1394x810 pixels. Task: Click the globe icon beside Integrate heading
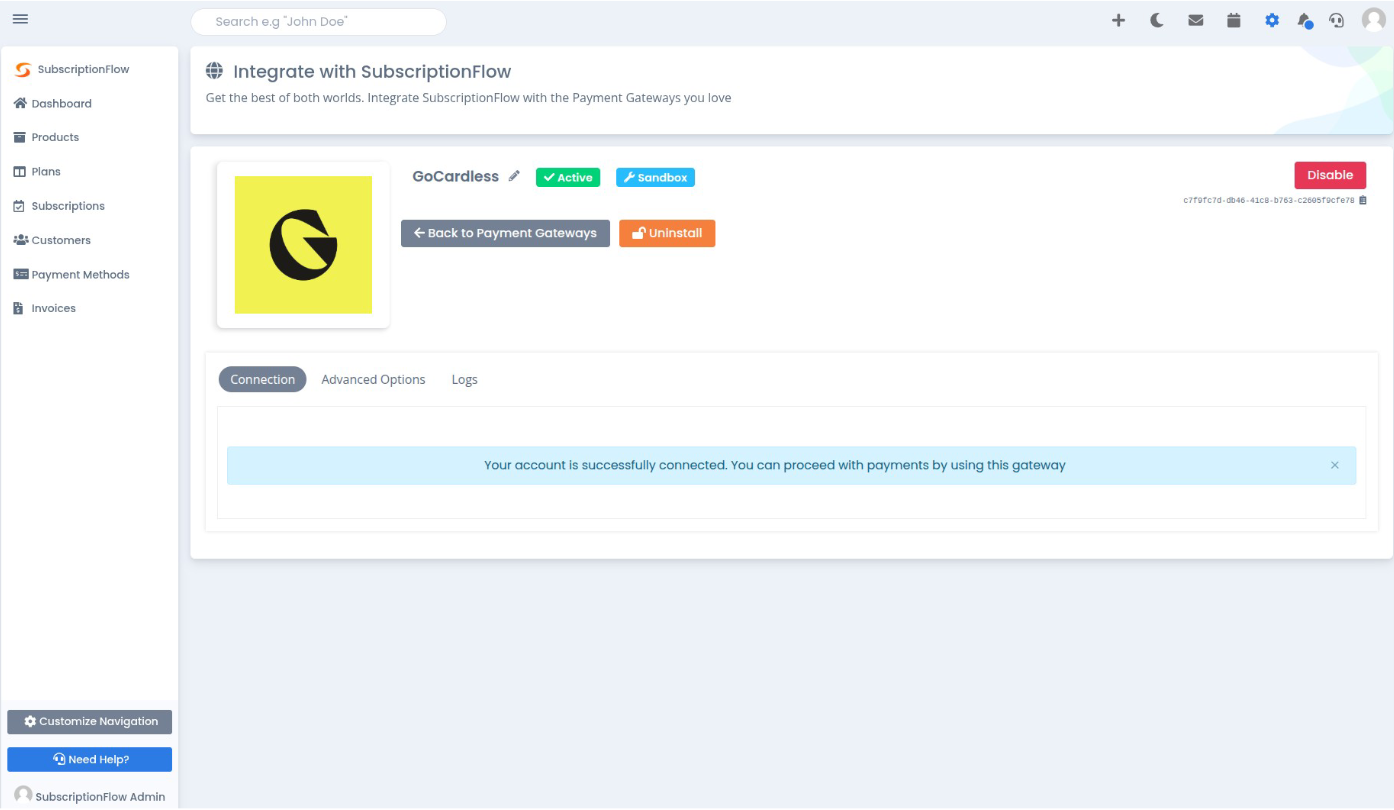(x=214, y=71)
